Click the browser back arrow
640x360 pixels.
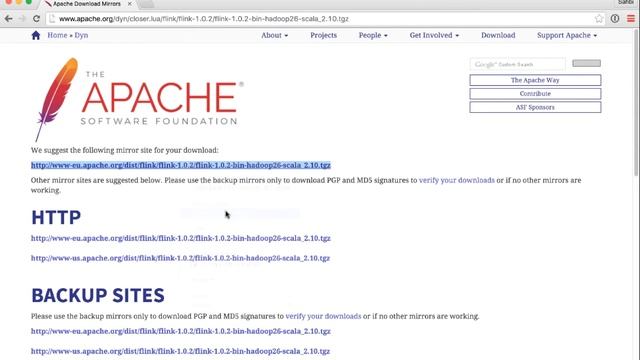pyautogui.click(x=8, y=19)
